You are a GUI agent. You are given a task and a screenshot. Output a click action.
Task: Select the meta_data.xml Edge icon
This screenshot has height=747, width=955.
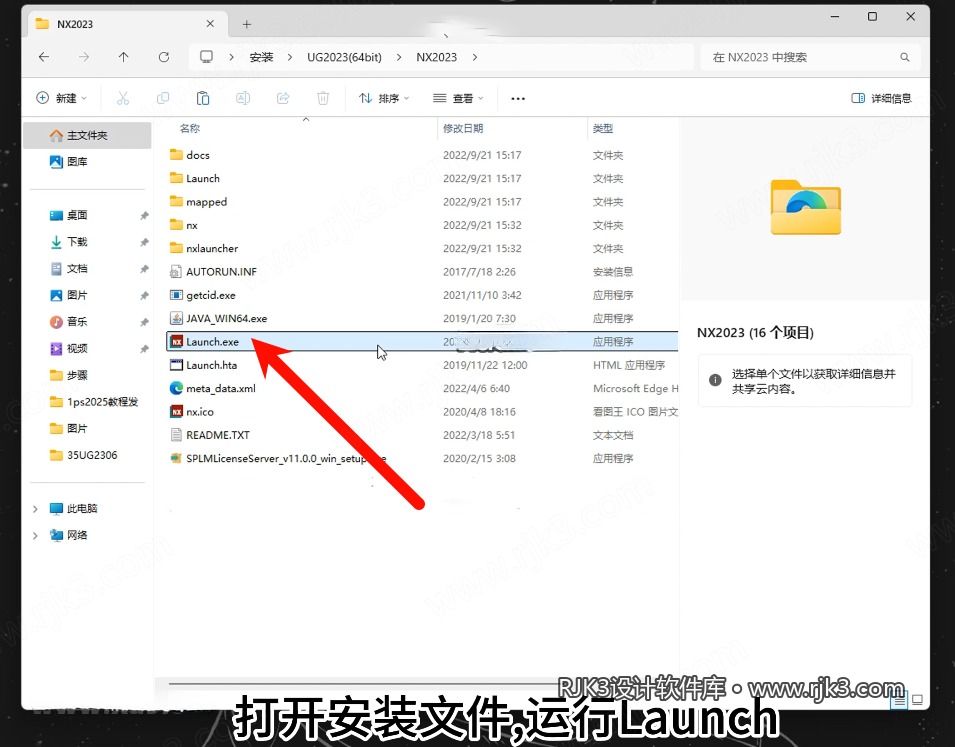pyautogui.click(x=176, y=388)
